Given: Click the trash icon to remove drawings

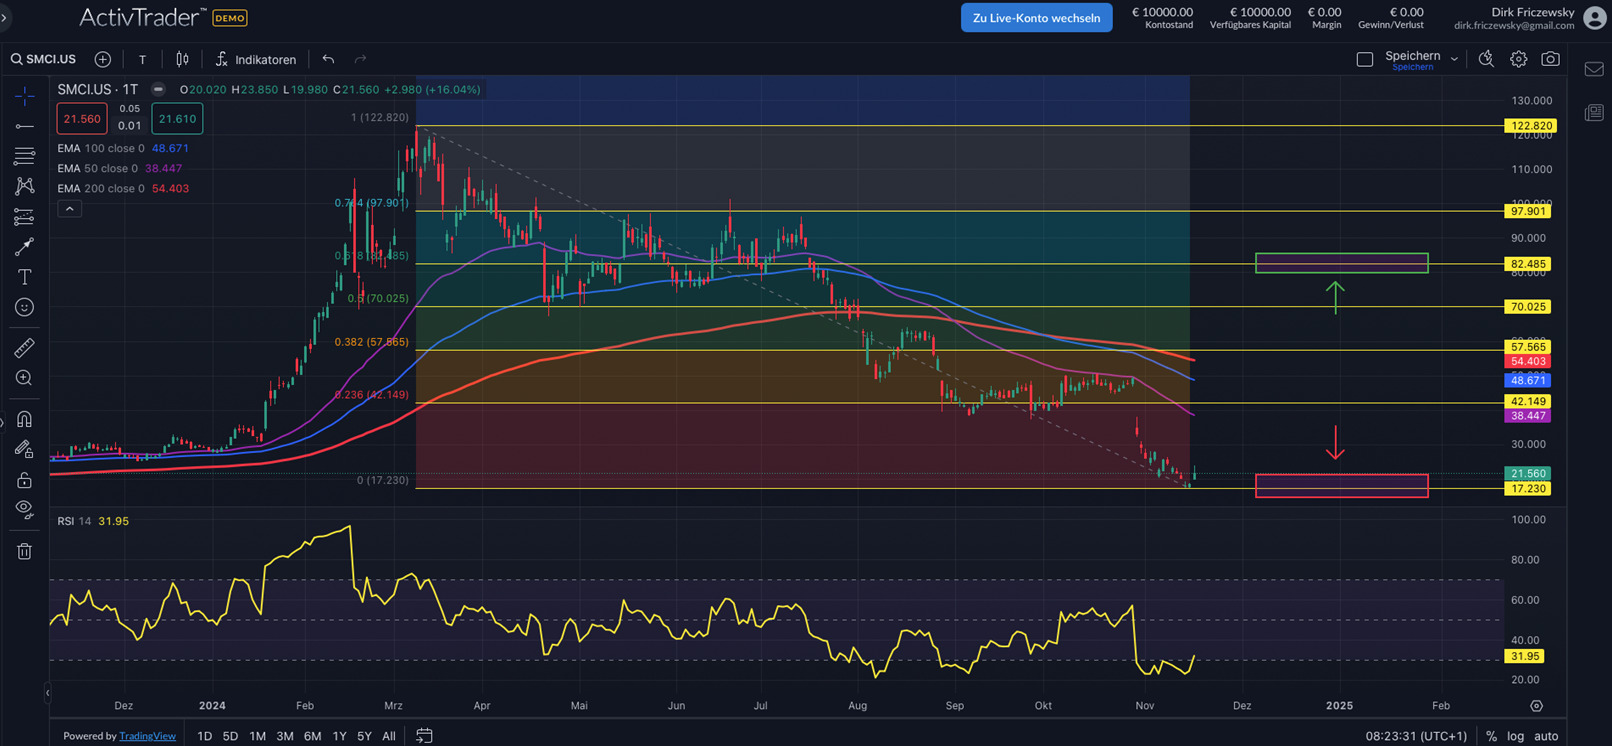Looking at the screenshot, I should pos(24,551).
